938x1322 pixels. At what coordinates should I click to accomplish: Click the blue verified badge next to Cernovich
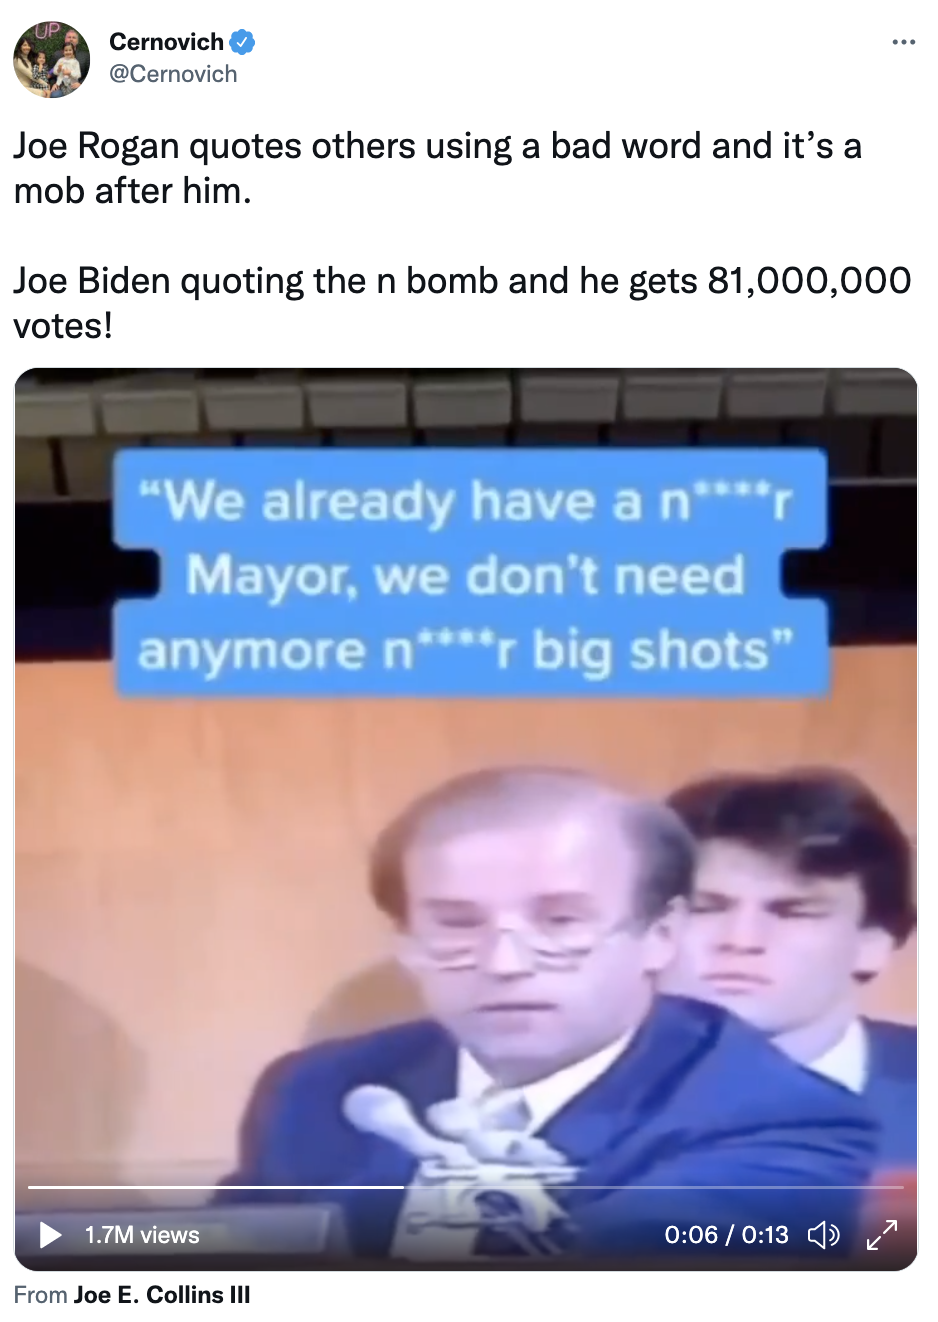pyautogui.click(x=242, y=42)
